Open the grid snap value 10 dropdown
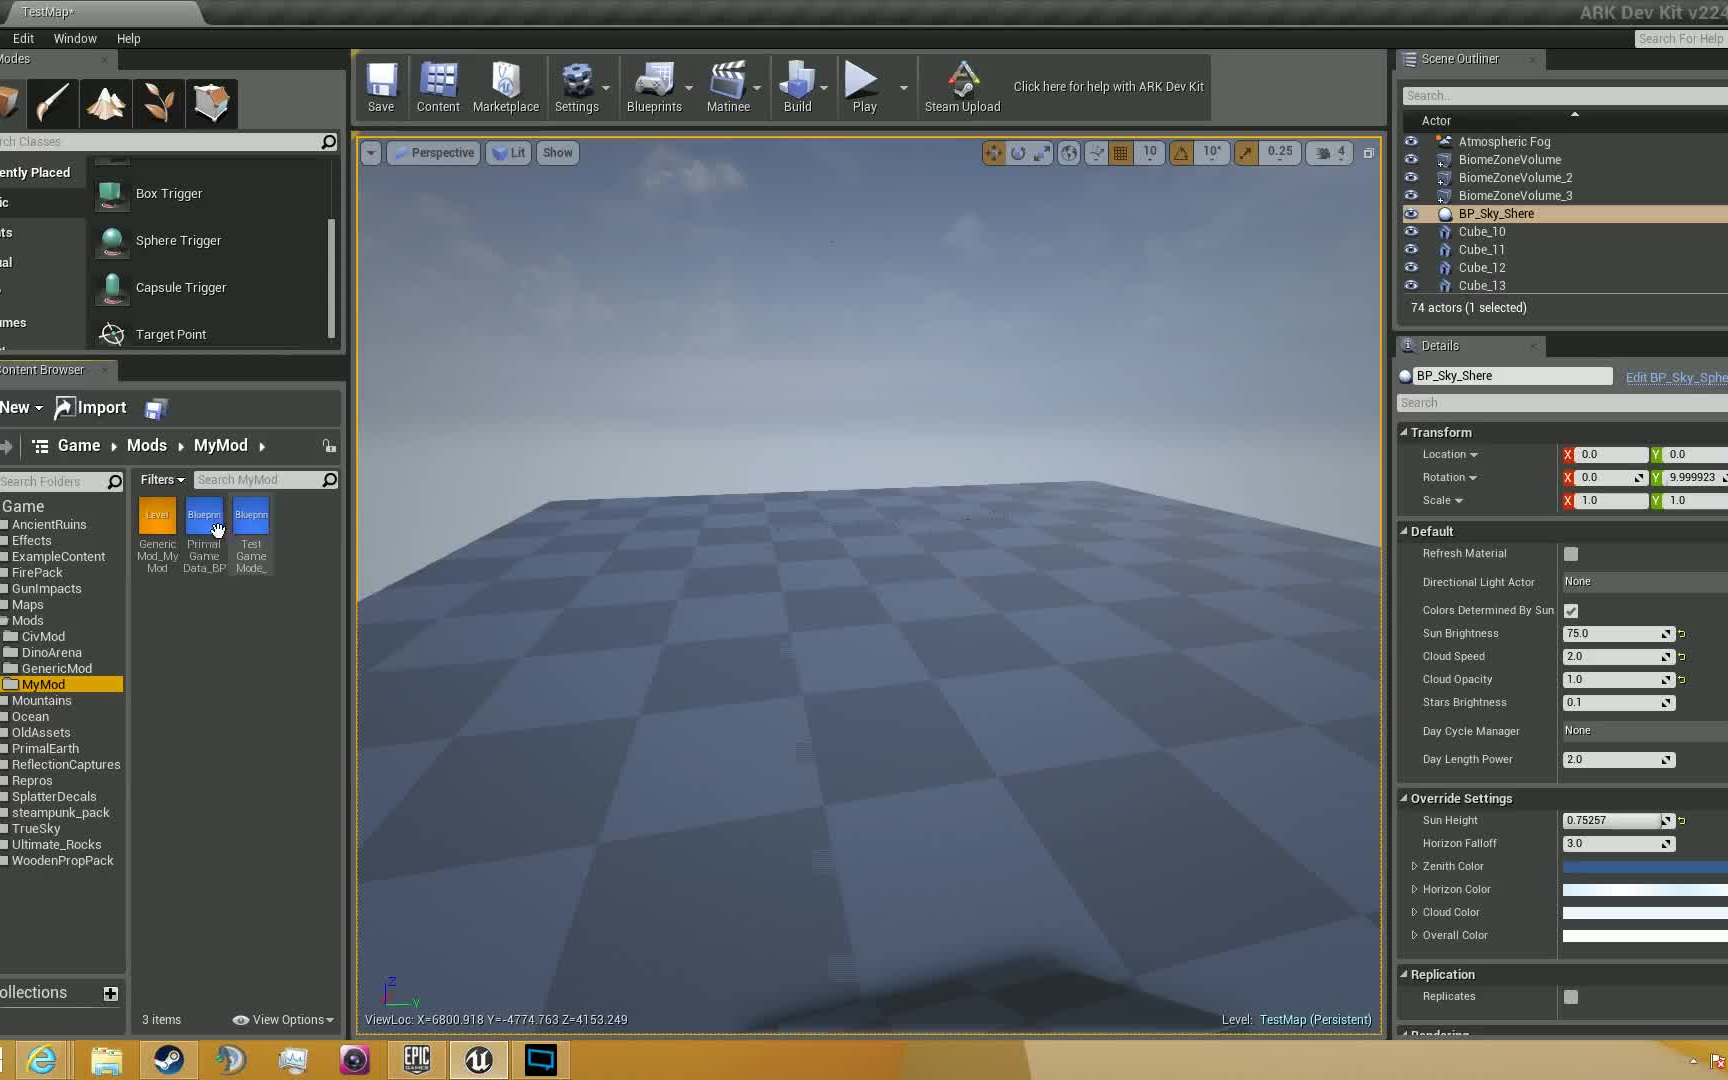 point(1150,153)
